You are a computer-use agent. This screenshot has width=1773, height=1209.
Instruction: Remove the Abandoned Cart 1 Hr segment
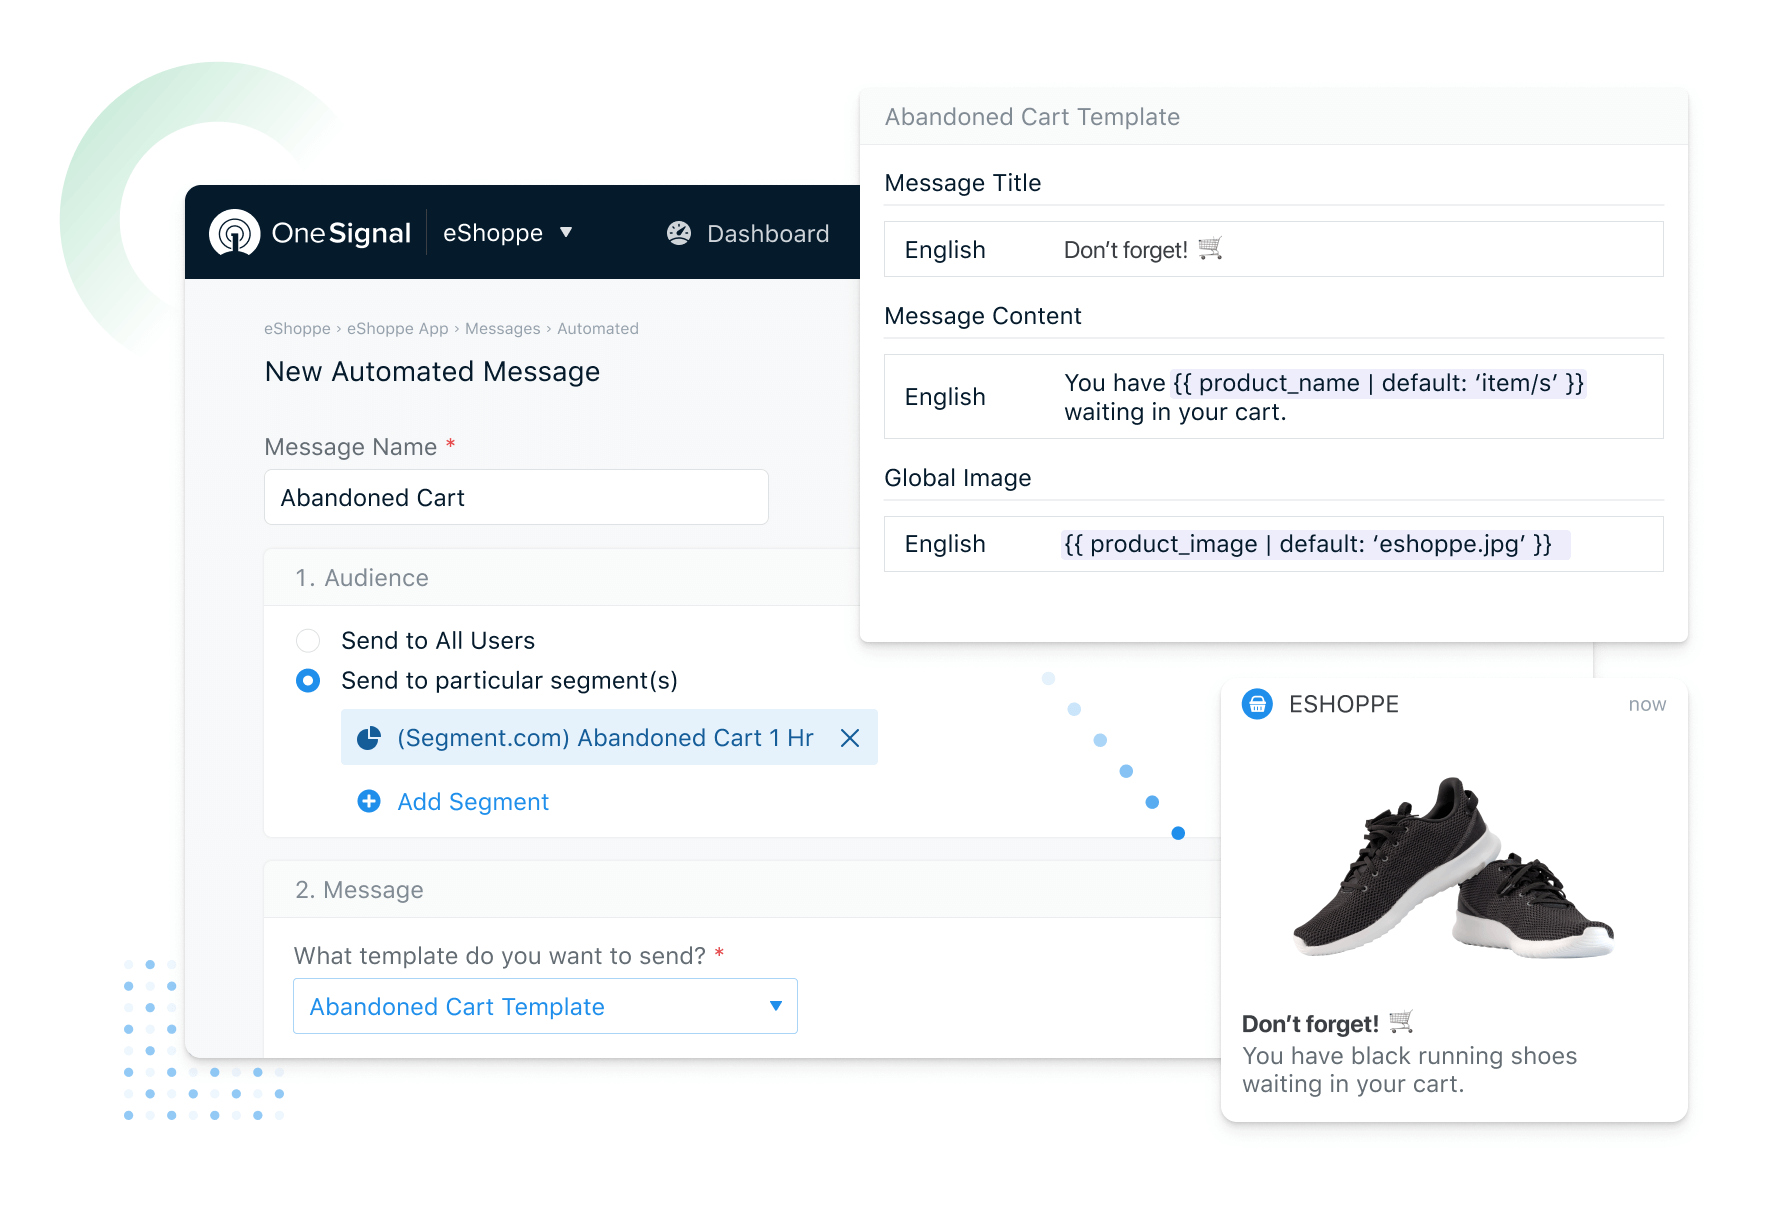[x=850, y=738]
